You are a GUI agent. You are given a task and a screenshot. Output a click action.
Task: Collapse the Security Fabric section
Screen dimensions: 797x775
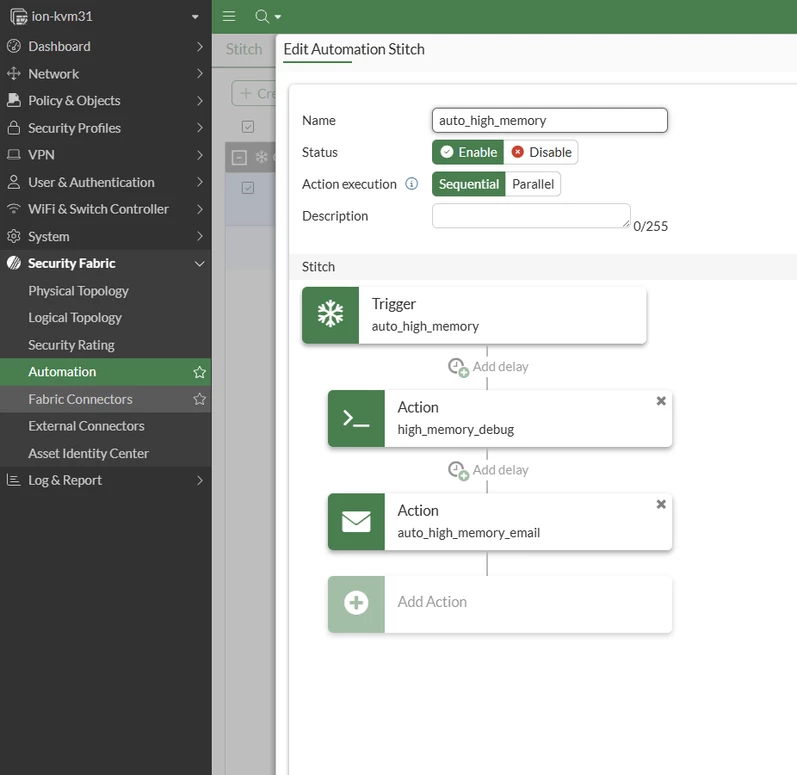click(x=200, y=264)
